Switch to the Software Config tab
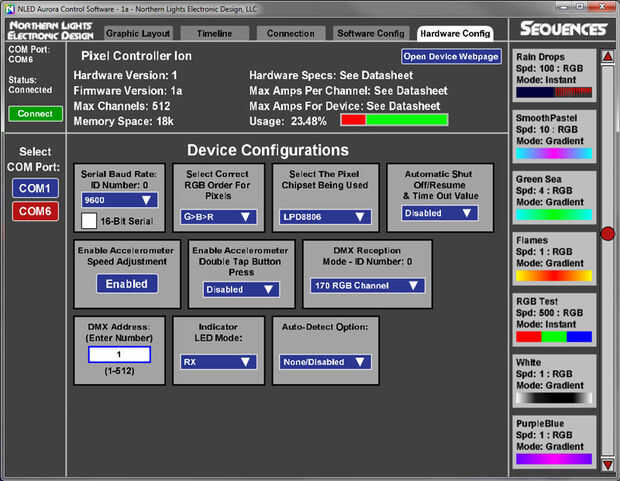Image resolution: width=620 pixels, height=481 pixels. [x=371, y=34]
